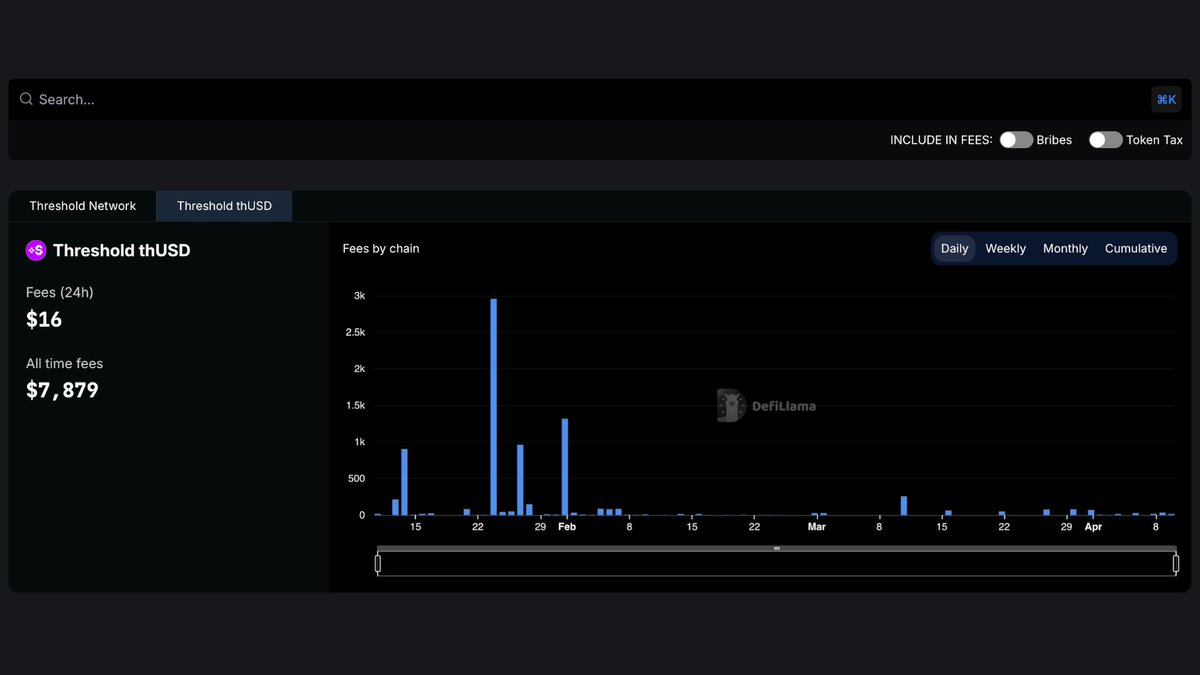Click the 'Threshold thUSD' heading text
The height and width of the screenshot is (675, 1200).
click(121, 250)
